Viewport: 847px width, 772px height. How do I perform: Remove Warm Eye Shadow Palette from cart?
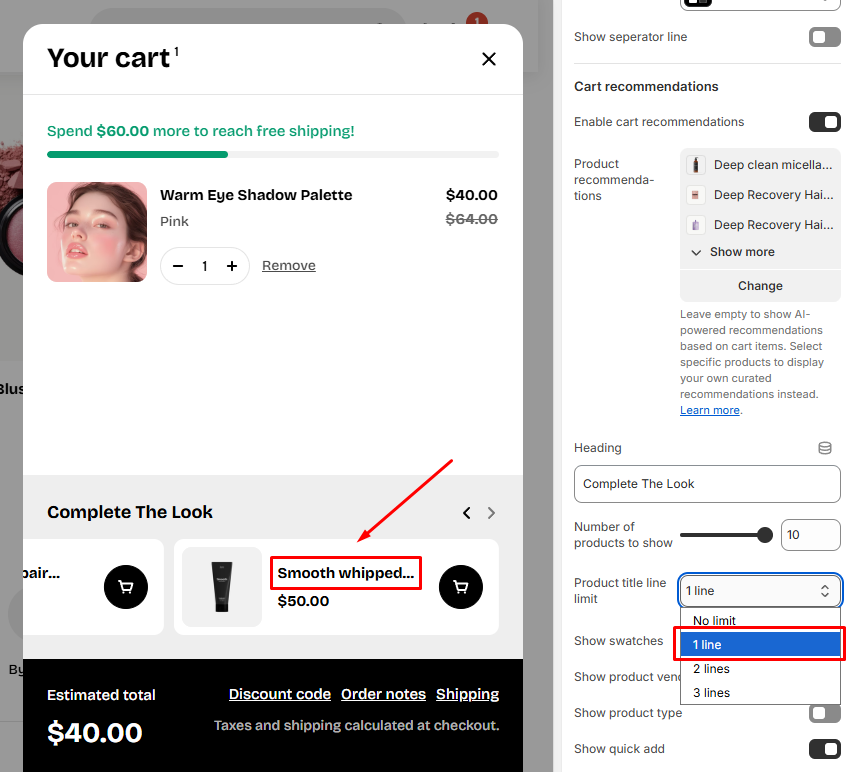(288, 266)
